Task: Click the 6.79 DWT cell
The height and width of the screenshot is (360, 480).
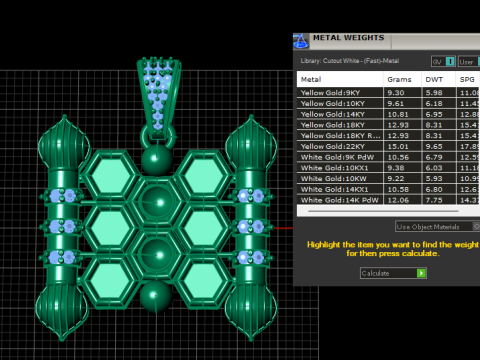Action: [x=438, y=157]
